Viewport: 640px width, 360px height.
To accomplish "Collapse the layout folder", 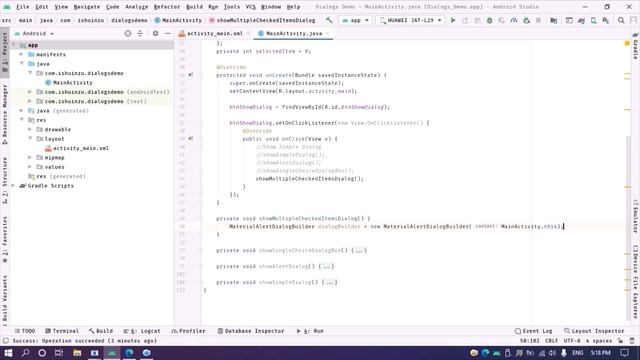I will (x=30, y=139).
